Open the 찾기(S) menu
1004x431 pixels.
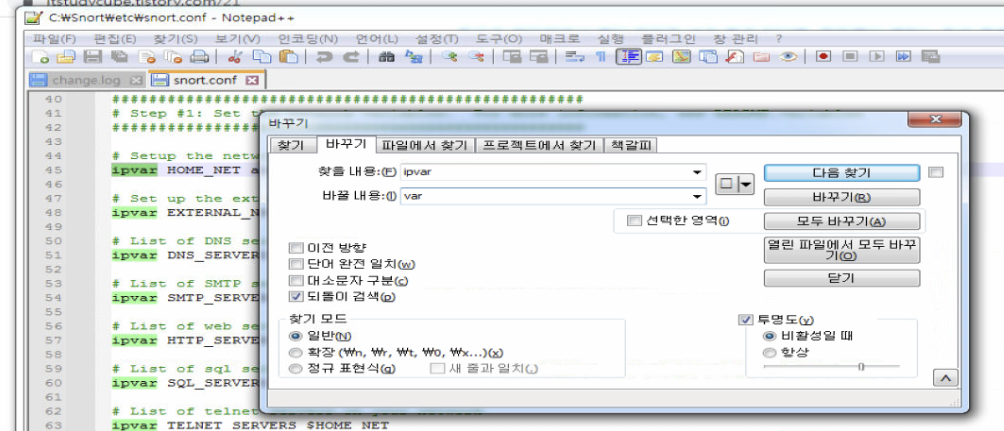coord(175,38)
